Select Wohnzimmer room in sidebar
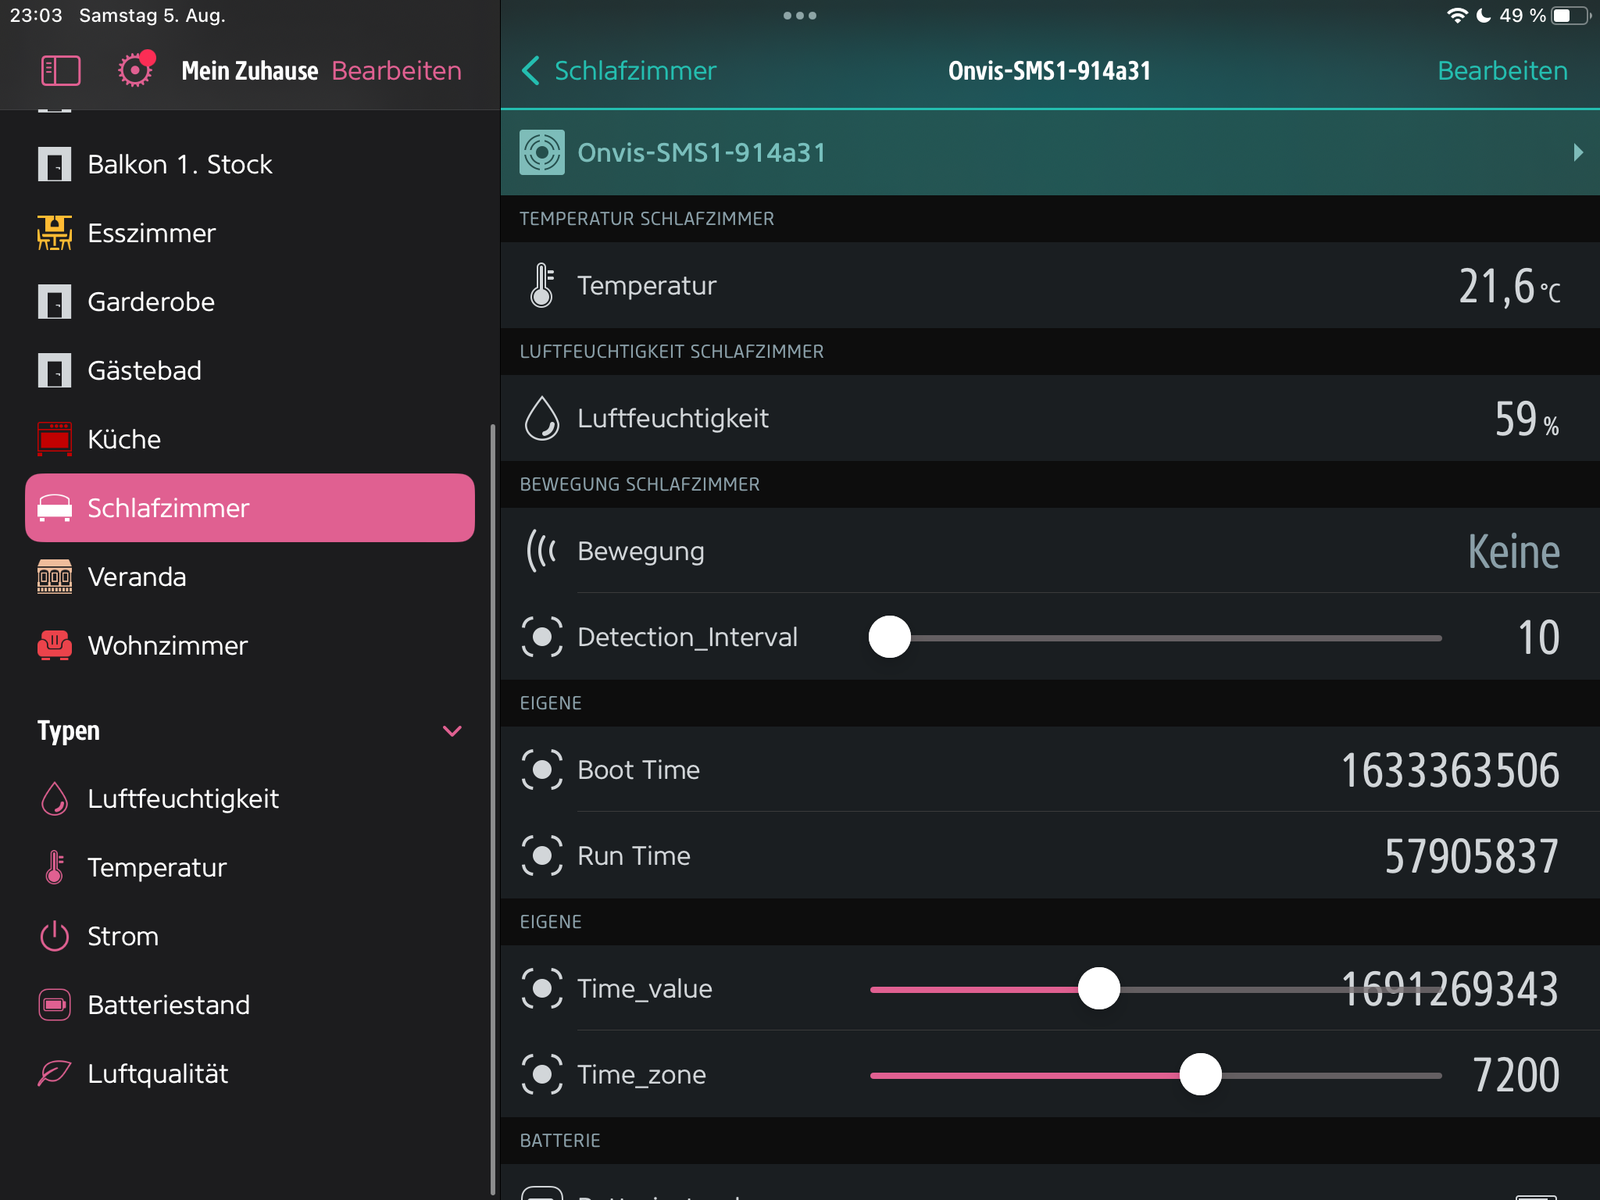This screenshot has height=1200, width=1600. pyautogui.click(x=167, y=646)
